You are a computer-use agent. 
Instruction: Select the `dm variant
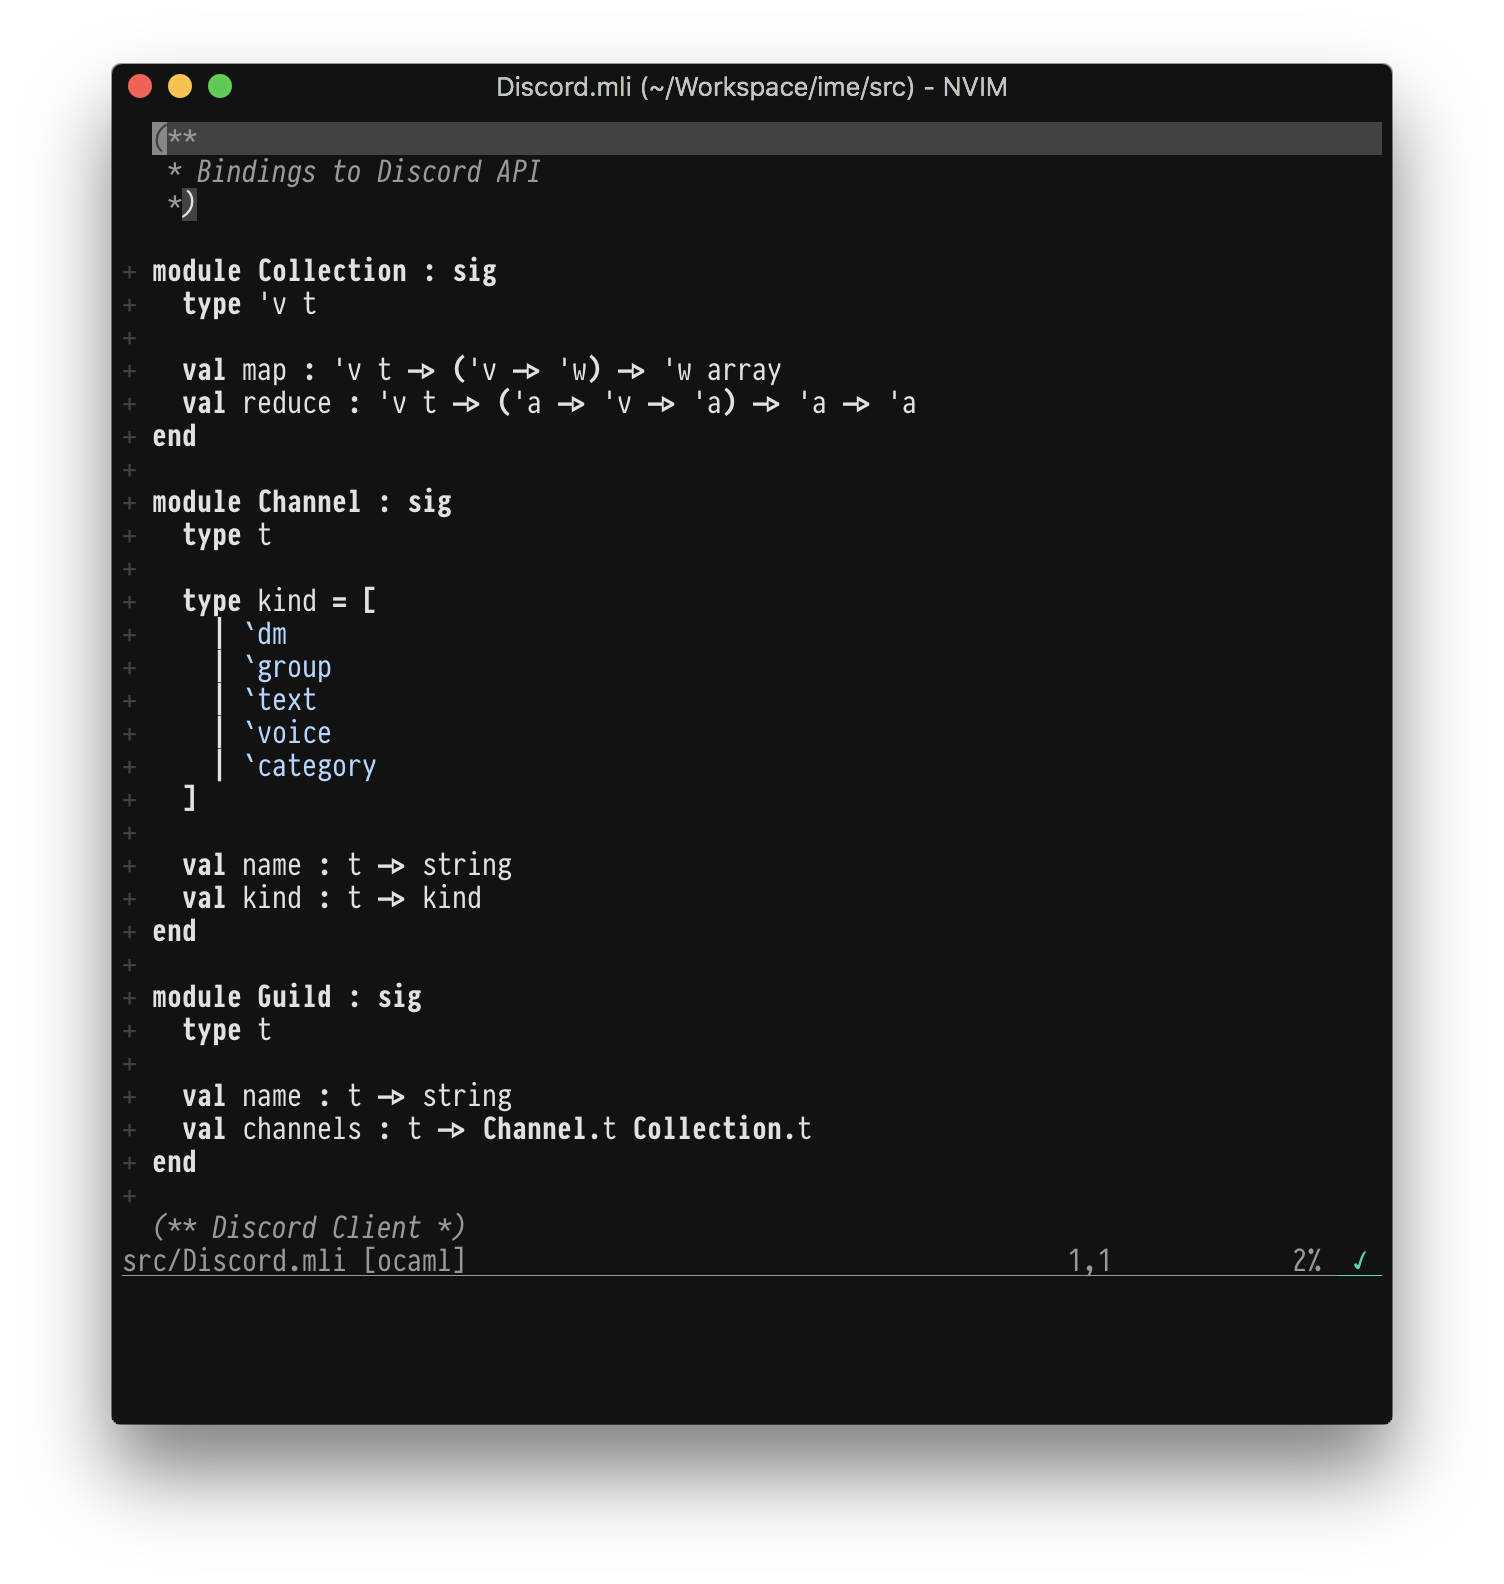[265, 635]
